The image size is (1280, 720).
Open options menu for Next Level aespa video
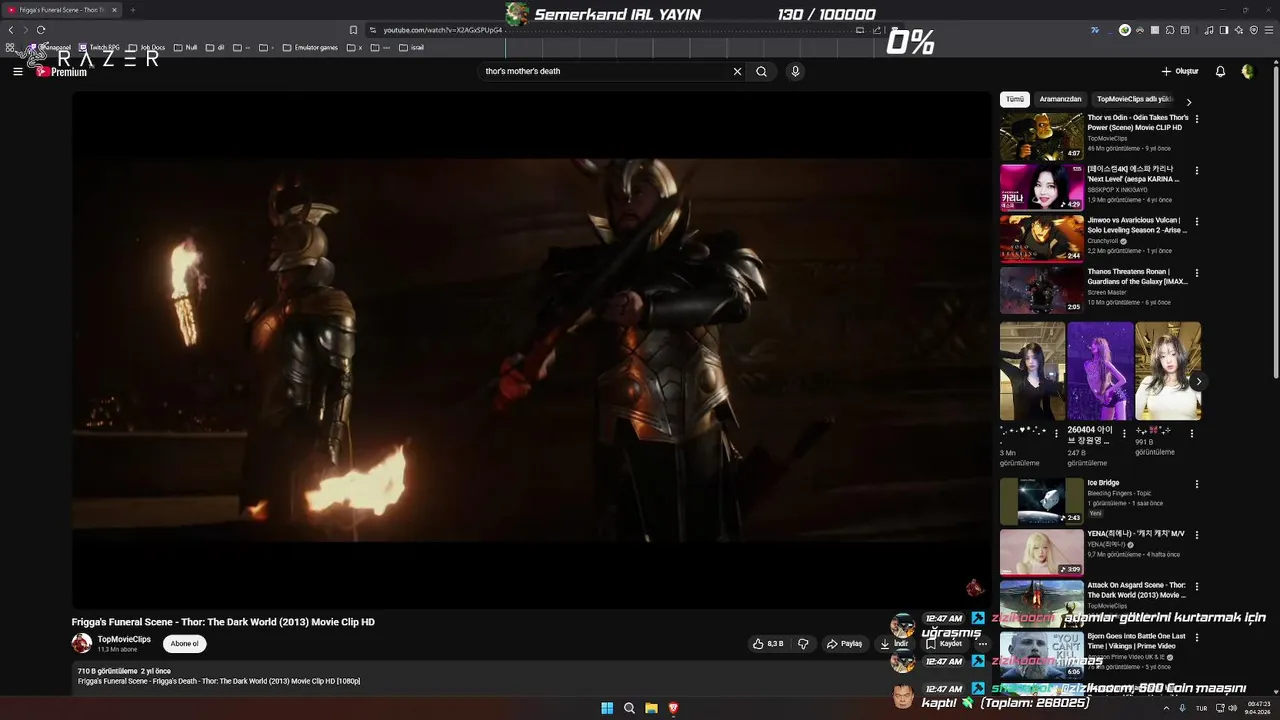click(x=1197, y=170)
